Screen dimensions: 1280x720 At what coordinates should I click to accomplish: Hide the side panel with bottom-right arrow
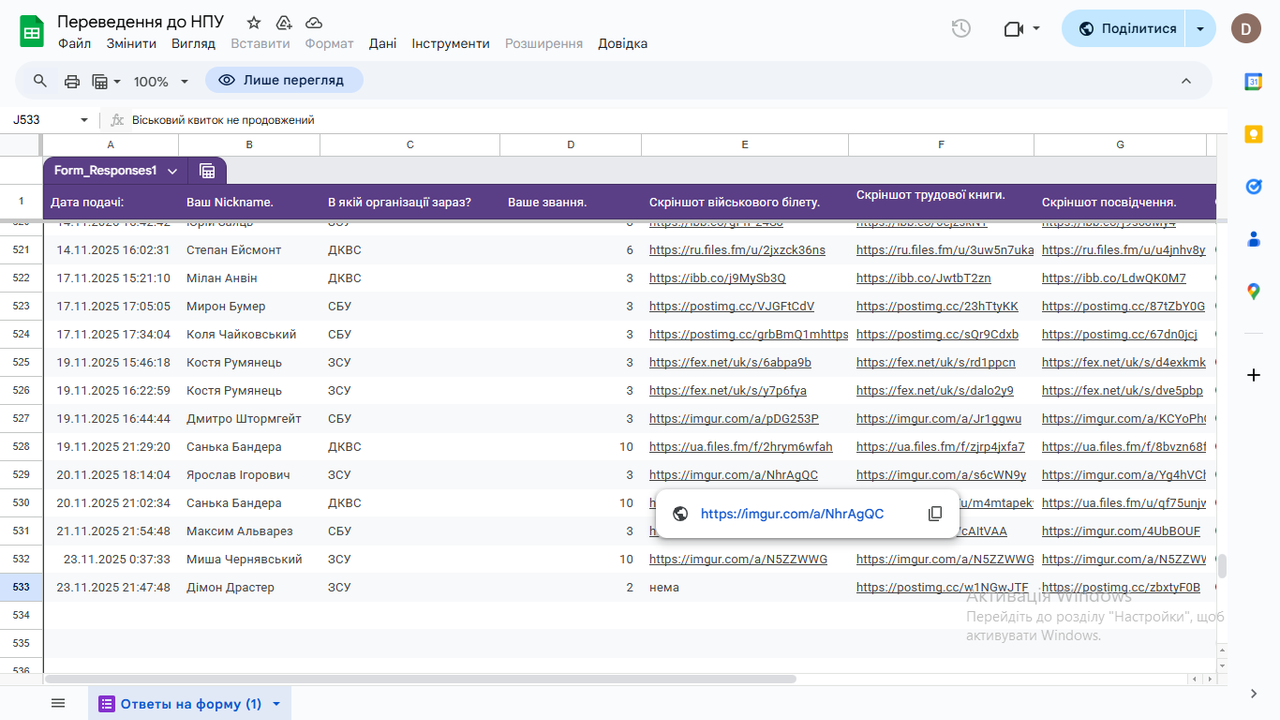click(x=1253, y=693)
